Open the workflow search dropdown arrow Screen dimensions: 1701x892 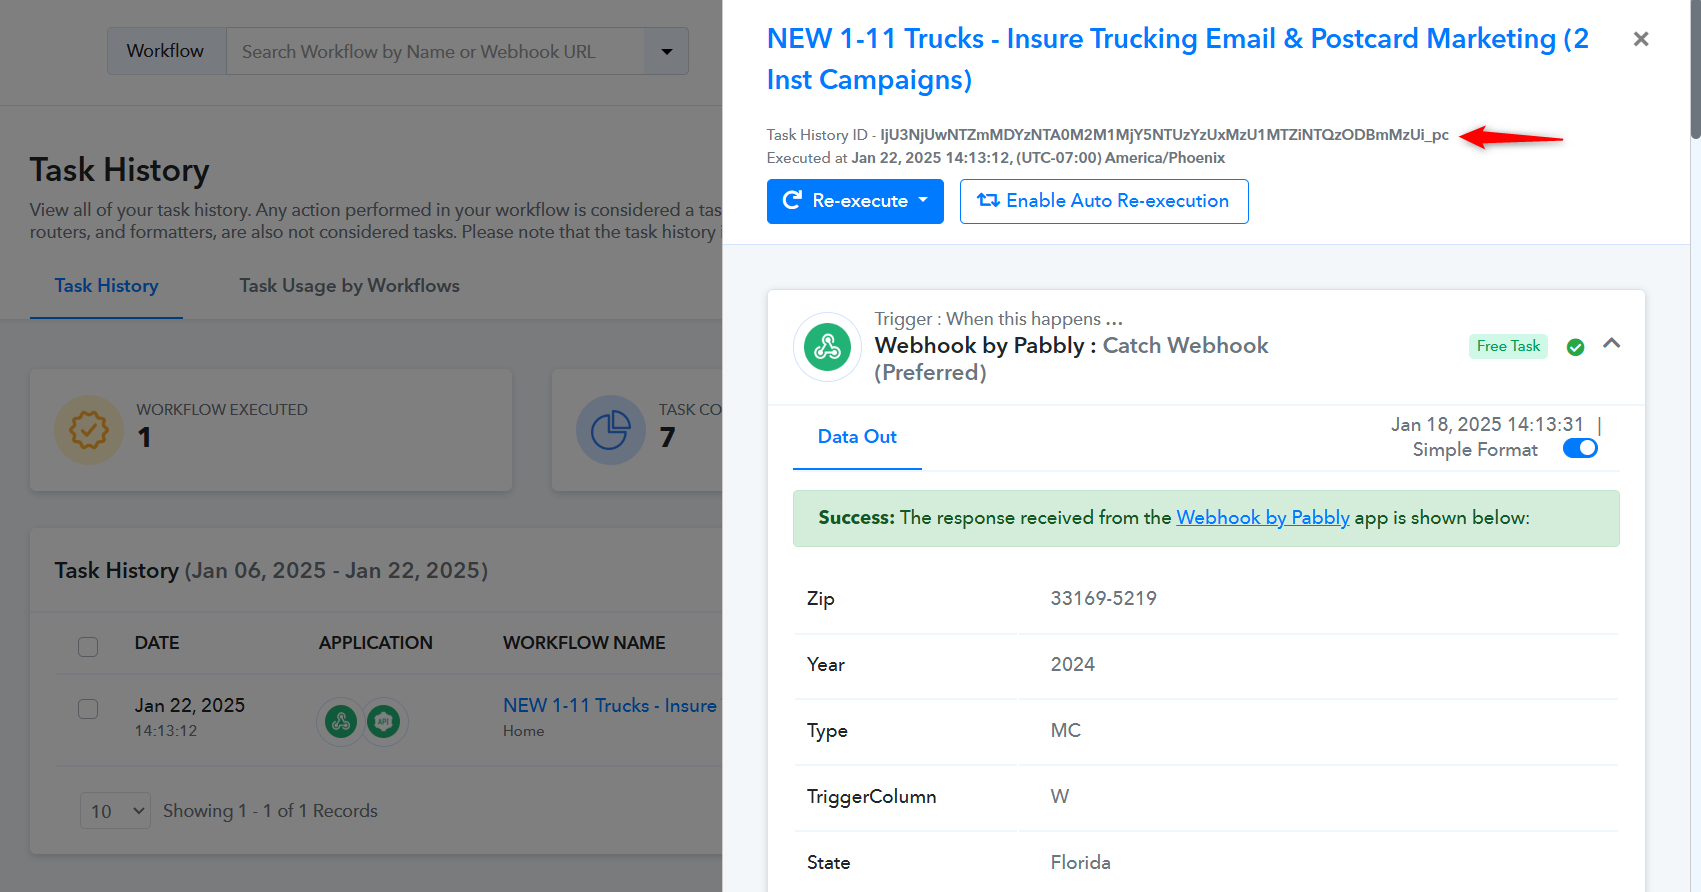pyautogui.click(x=666, y=51)
